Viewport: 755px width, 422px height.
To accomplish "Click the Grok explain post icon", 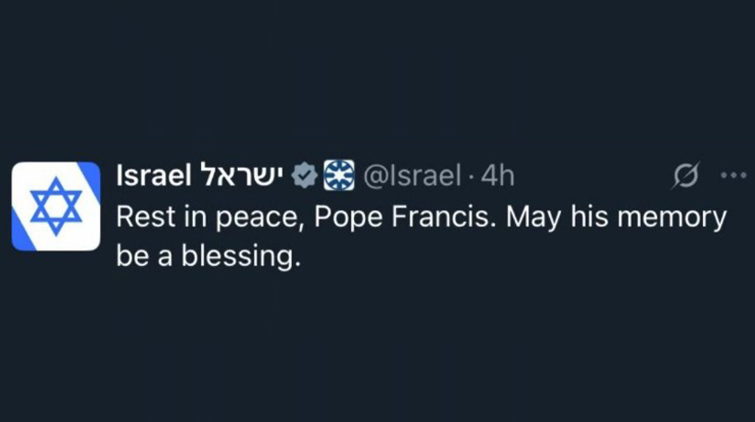I will pos(686,176).
